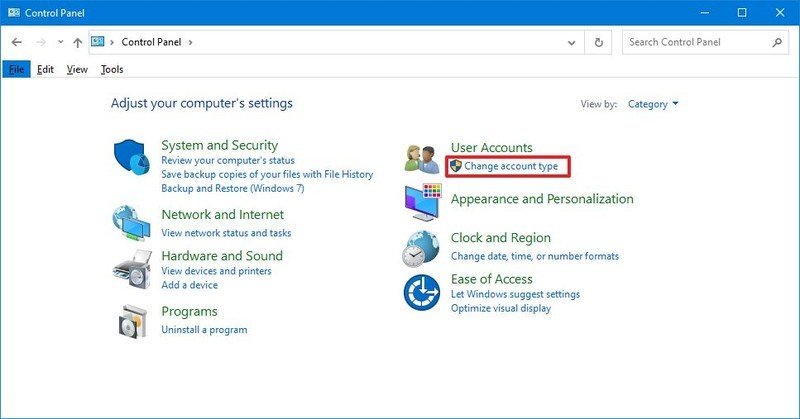Click the Clock and Region globe icon

point(421,249)
